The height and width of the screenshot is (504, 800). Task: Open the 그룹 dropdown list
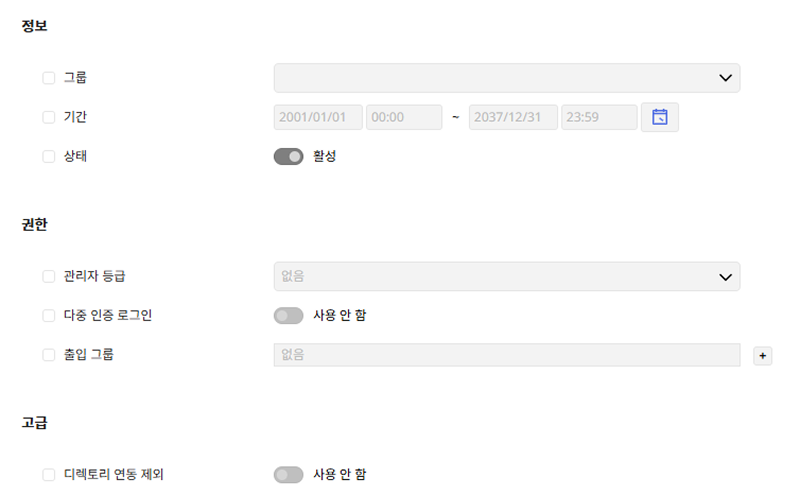pyautogui.click(x=506, y=78)
